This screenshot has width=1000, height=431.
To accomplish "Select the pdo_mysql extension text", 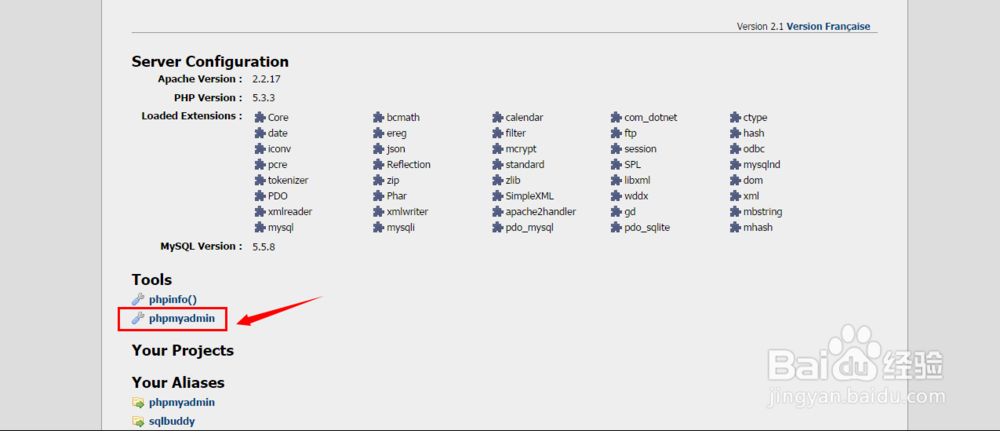I will click(529, 227).
